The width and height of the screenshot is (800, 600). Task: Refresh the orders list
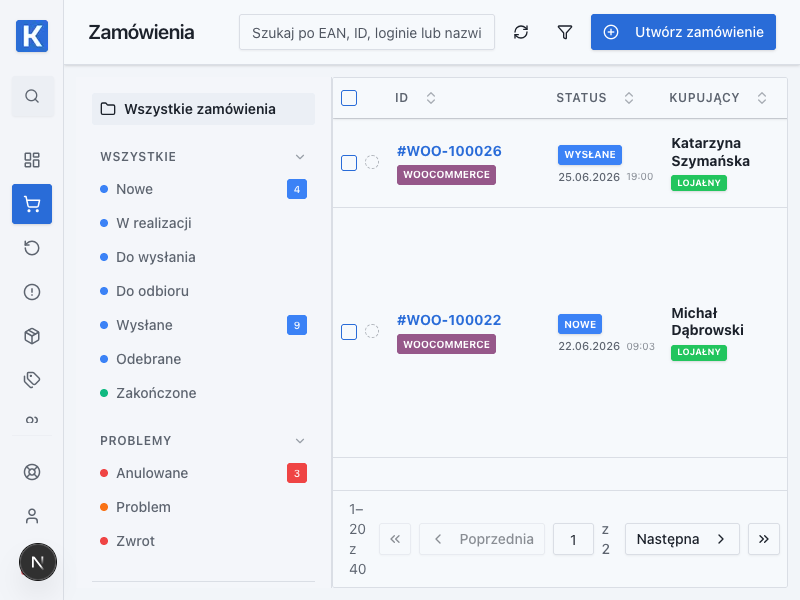pyautogui.click(x=521, y=32)
